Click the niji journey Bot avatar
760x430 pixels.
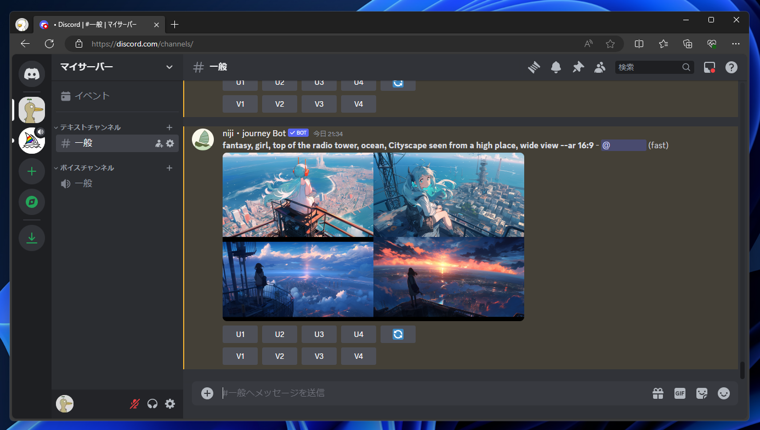click(x=203, y=140)
